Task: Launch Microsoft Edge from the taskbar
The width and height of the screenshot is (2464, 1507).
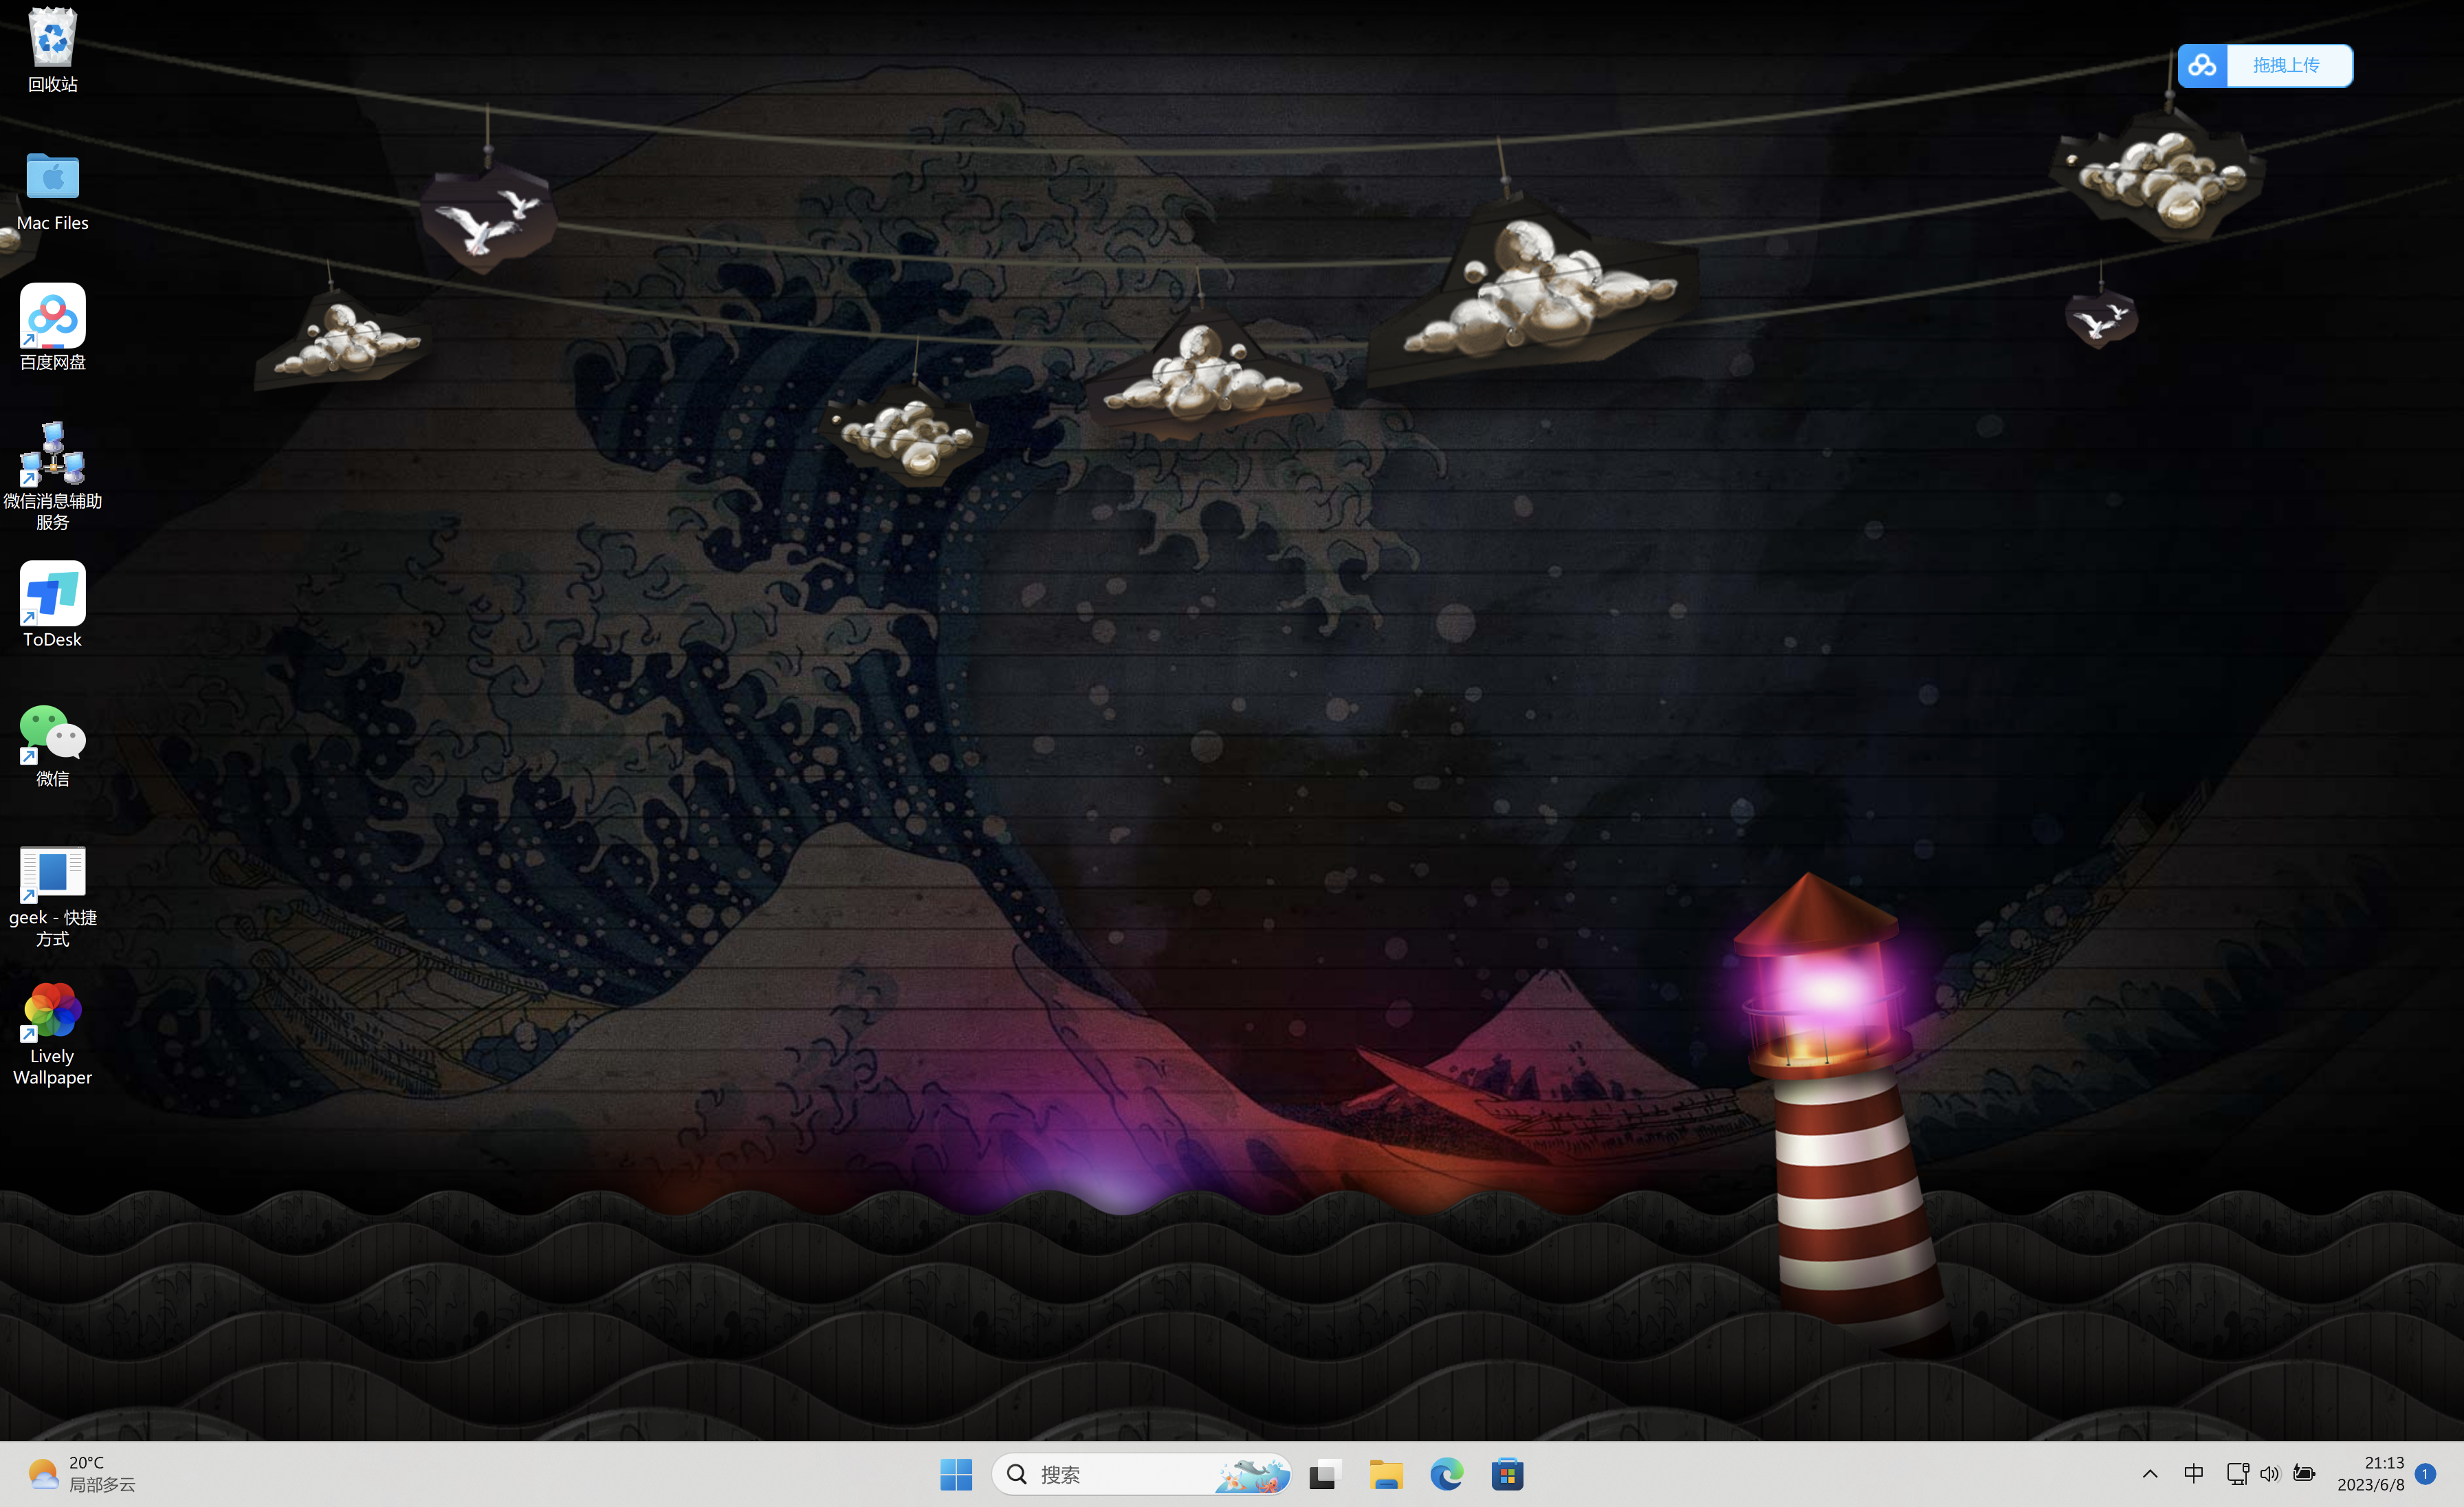Action: coord(1446,1474)
